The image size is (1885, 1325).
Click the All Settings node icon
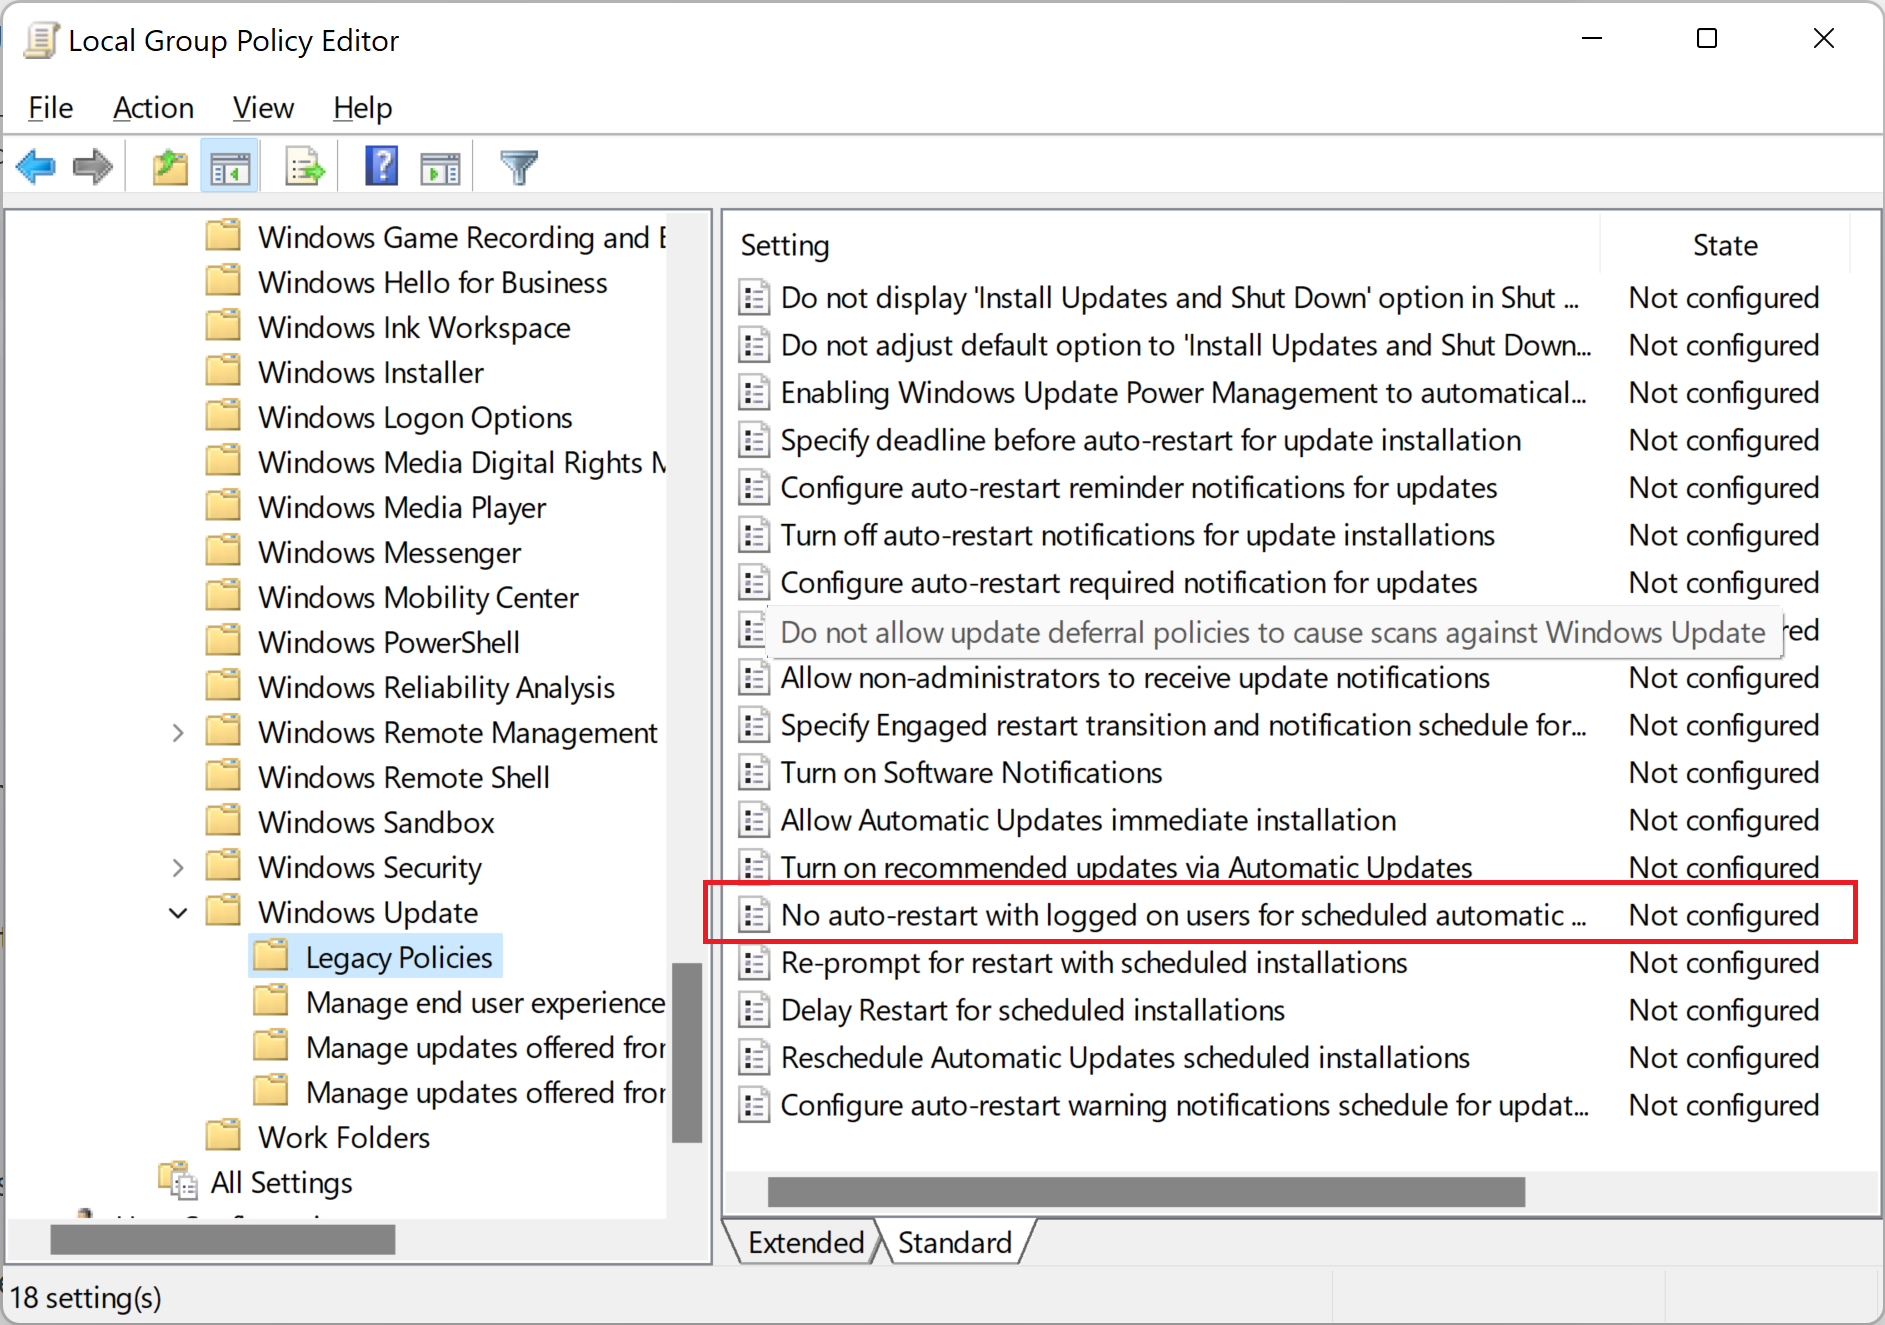pos(178,1181)
